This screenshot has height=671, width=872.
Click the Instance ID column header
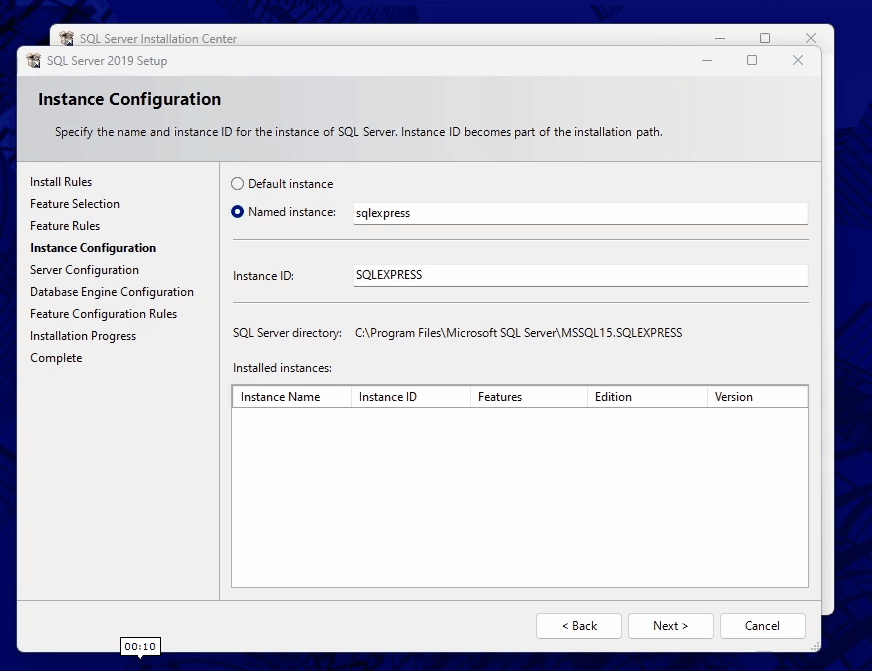[410, 397]
